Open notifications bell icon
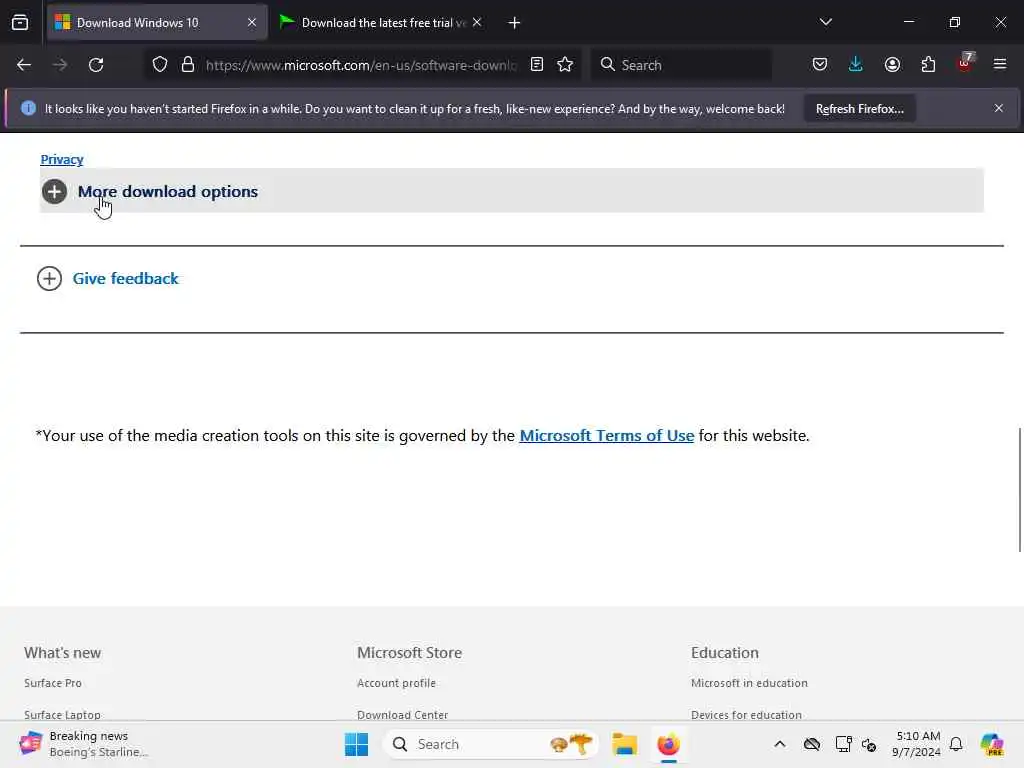The width and height of the screenshot is (1024, 768). pos(956,744)
